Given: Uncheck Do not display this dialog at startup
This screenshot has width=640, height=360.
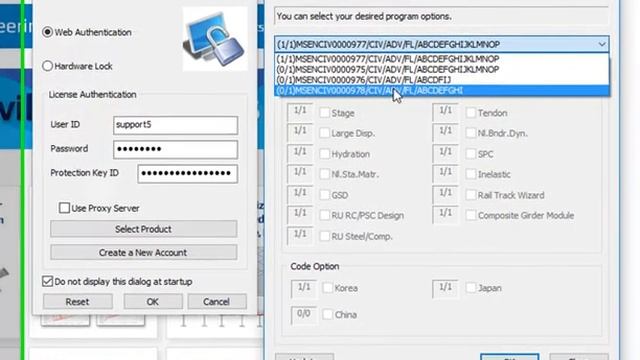Looking at the screenshot, I should [x=47, y=281].
